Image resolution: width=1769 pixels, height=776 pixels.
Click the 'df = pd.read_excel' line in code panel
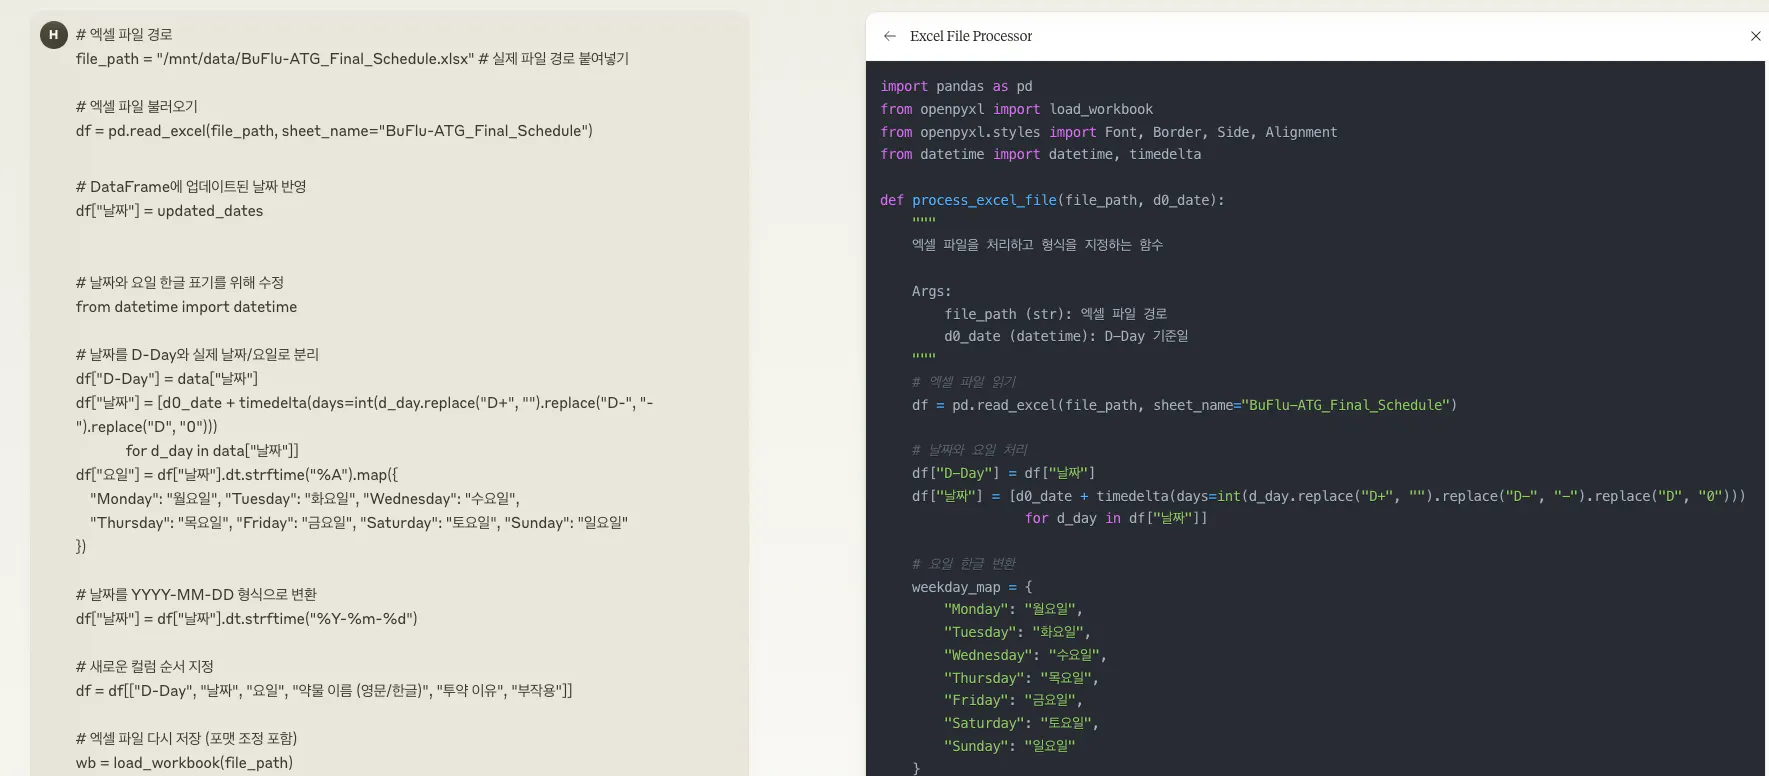pos(1184,405)
